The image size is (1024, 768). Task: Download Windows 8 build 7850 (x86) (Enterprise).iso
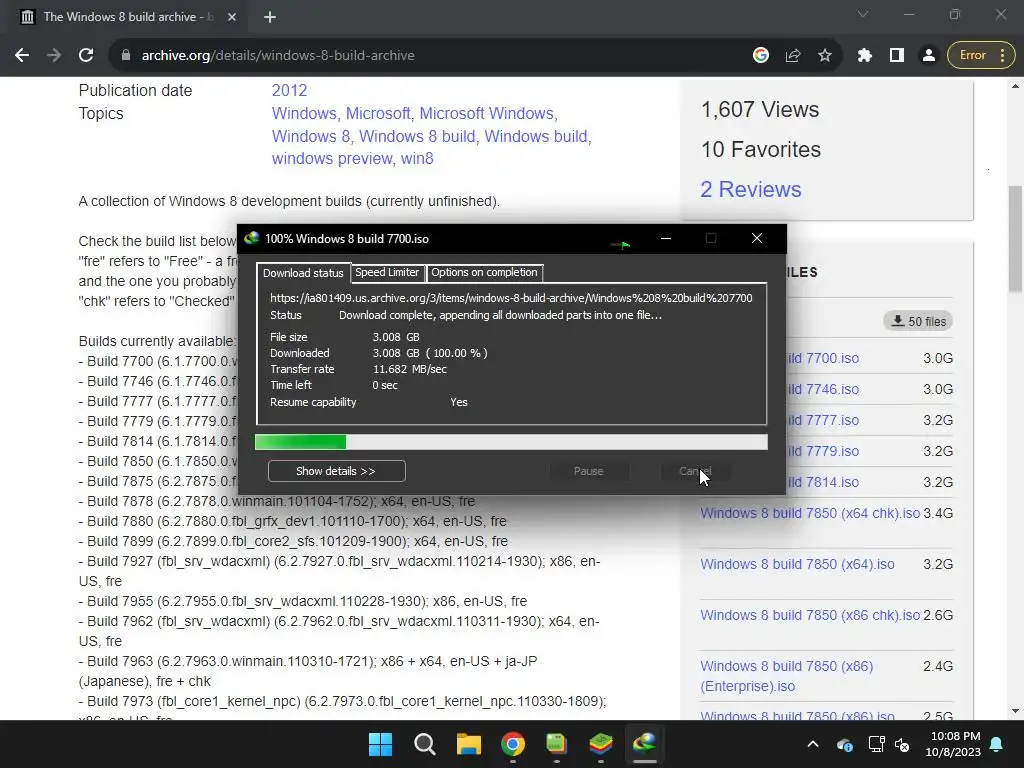[786, 676]
